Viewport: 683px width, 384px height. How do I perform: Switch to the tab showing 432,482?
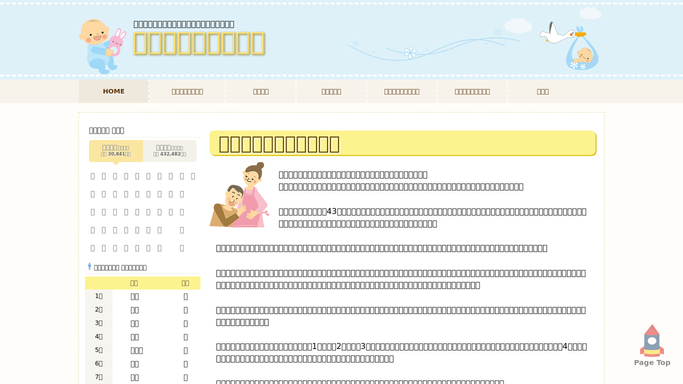[x=169, y=151]
